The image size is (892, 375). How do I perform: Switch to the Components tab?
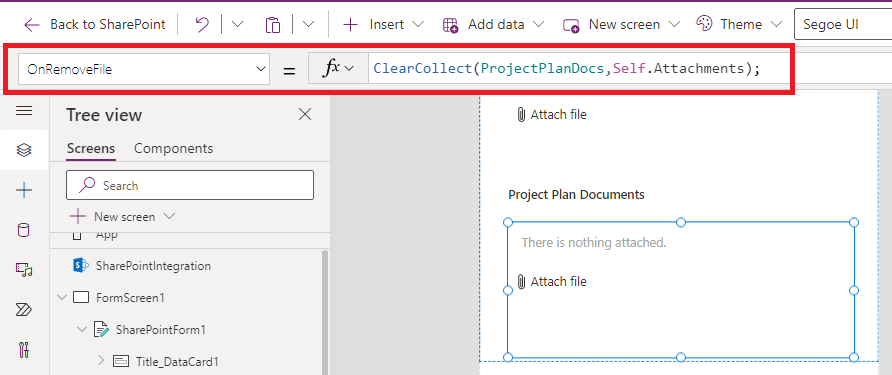[x=174, y=149]
